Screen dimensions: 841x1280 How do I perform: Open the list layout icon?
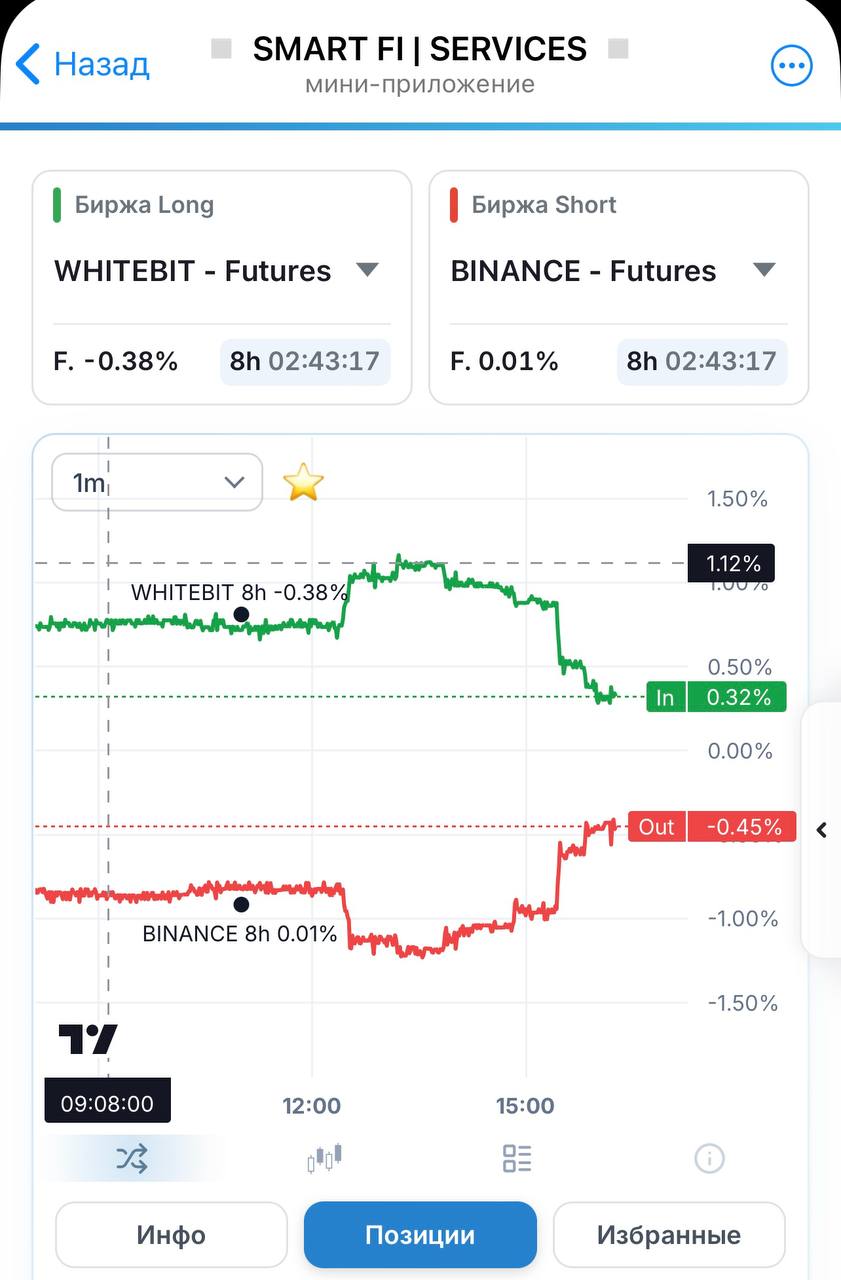click(517, 1159)
